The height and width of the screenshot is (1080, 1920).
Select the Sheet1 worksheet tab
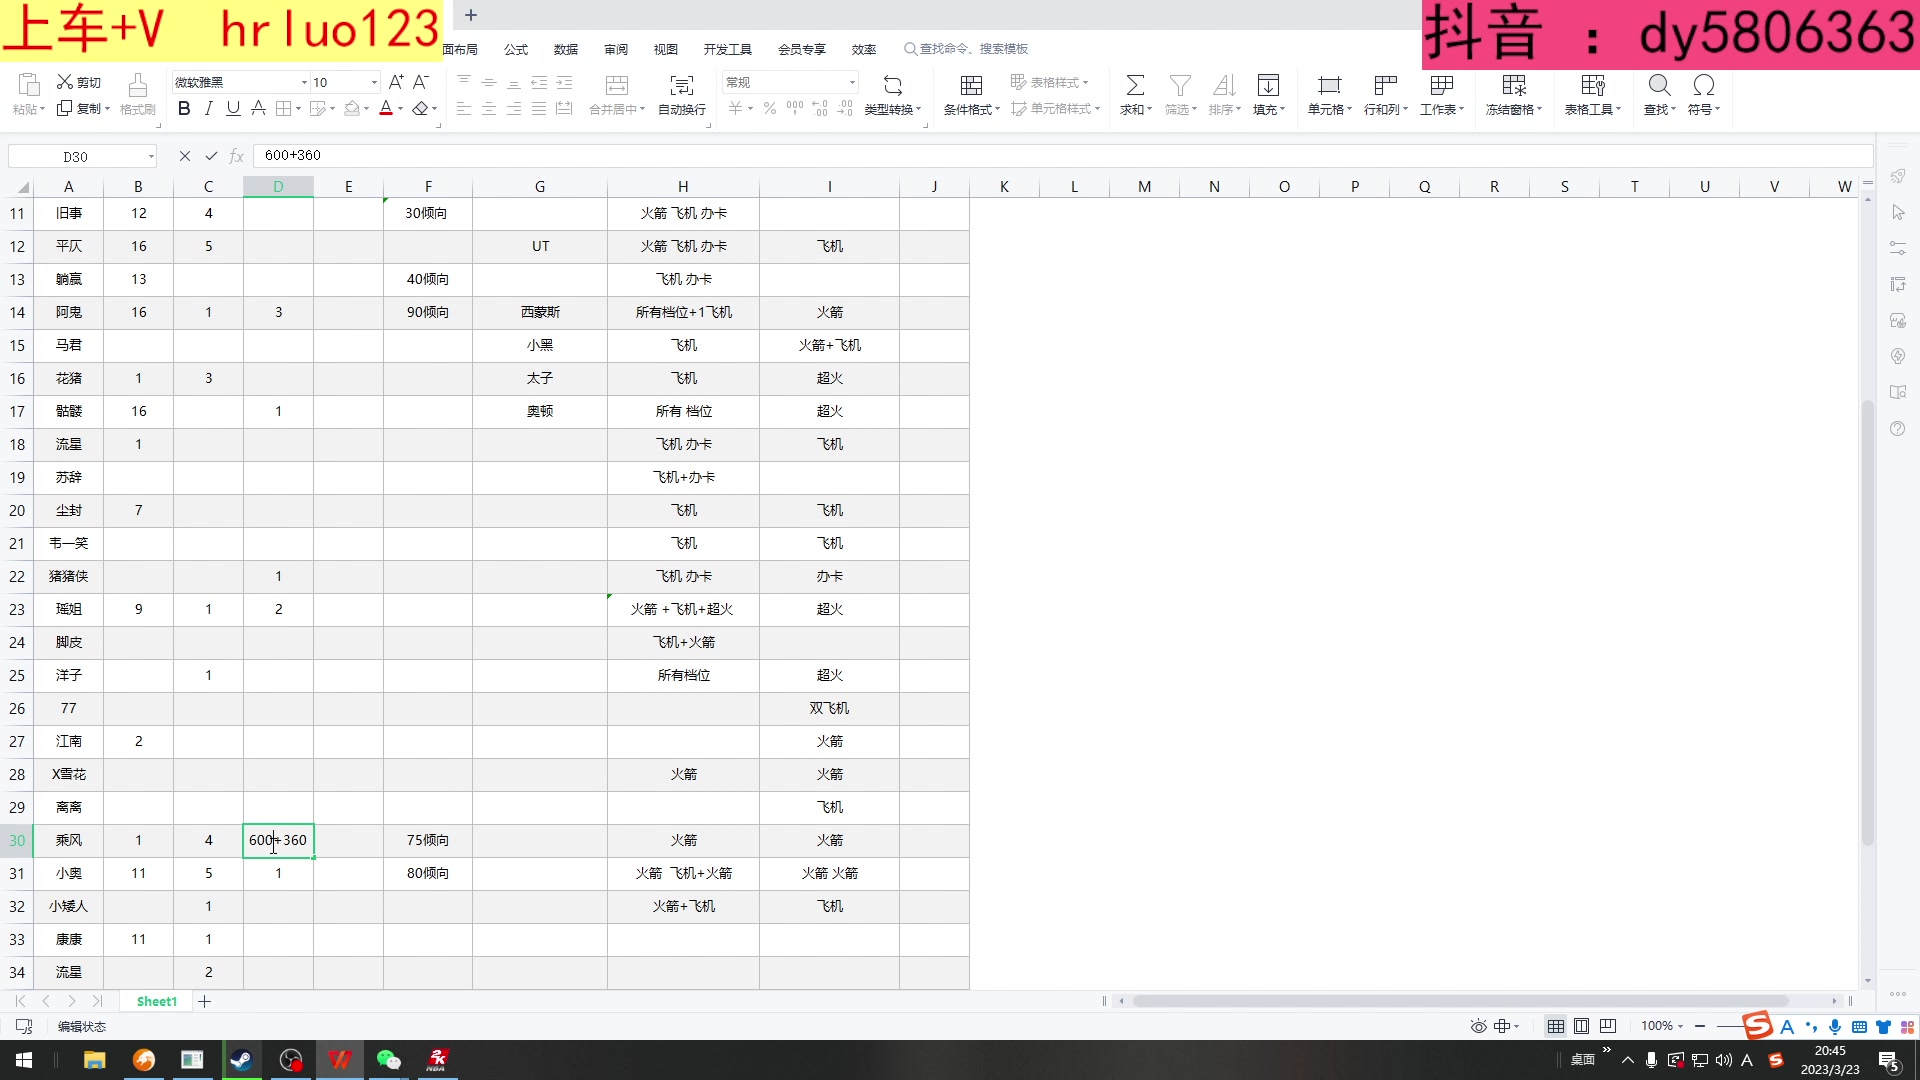(x=156, y=1001)
